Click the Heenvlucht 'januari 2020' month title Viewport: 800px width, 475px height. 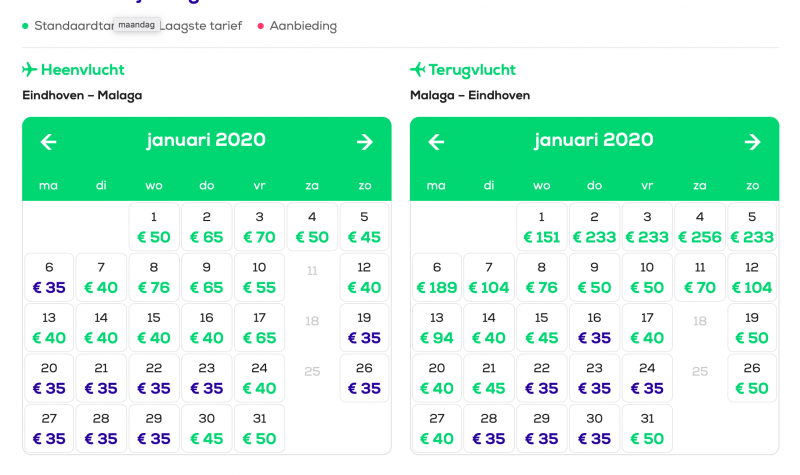pos(206,140)
